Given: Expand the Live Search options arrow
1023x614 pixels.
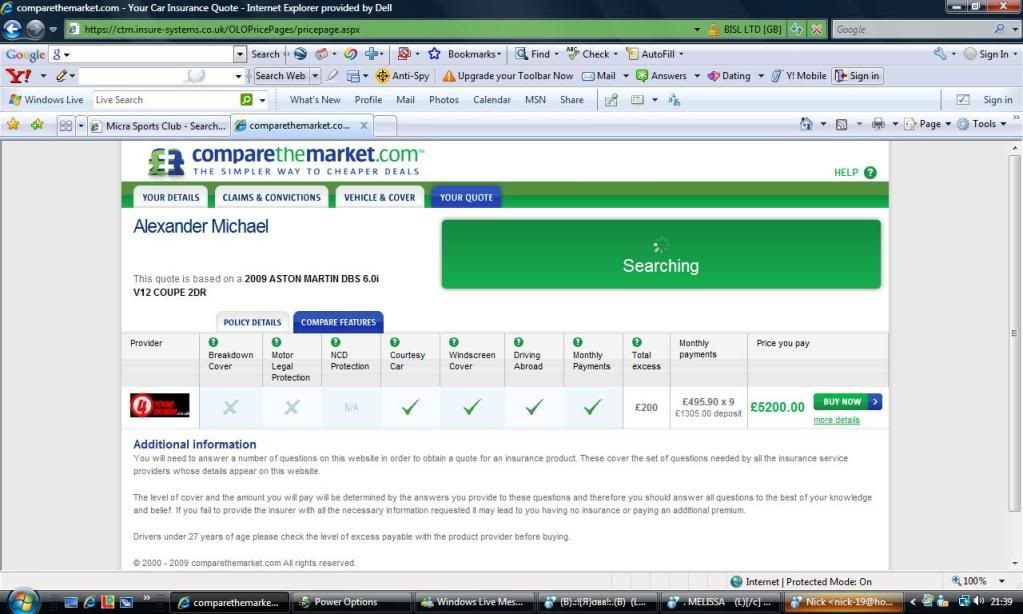Looking at the screenshot, I should (262, 100).
